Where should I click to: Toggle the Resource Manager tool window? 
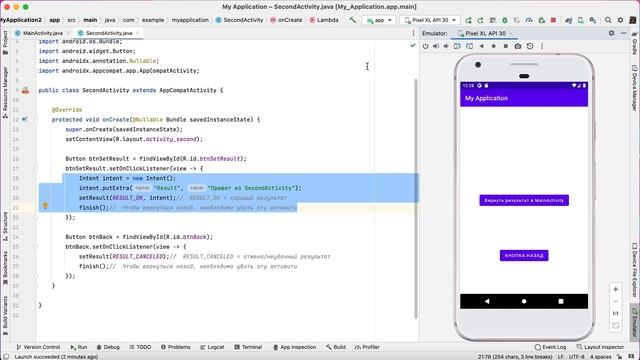click(x=5, y=93)
